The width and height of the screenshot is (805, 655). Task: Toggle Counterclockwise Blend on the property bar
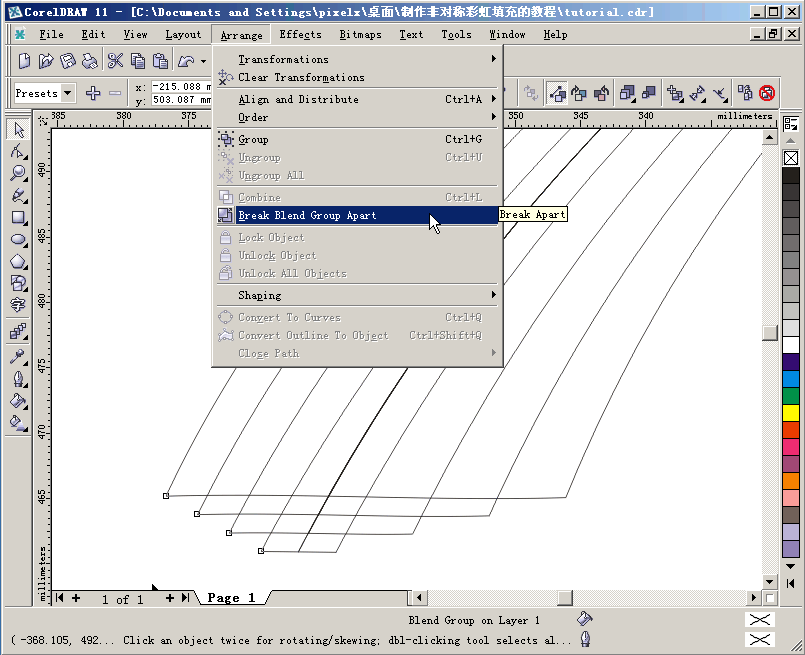601,93
